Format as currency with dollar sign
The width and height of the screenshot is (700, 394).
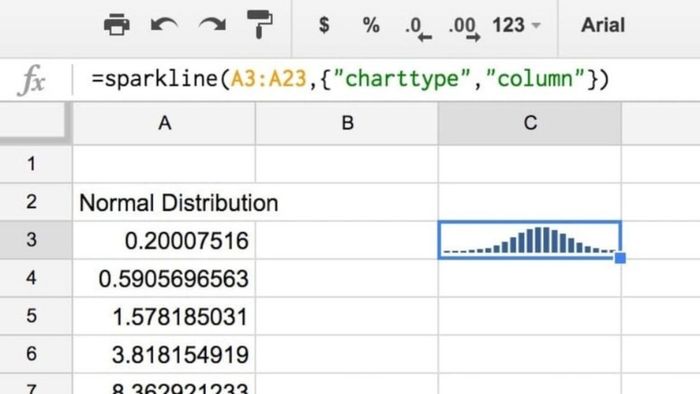point(324,25)
